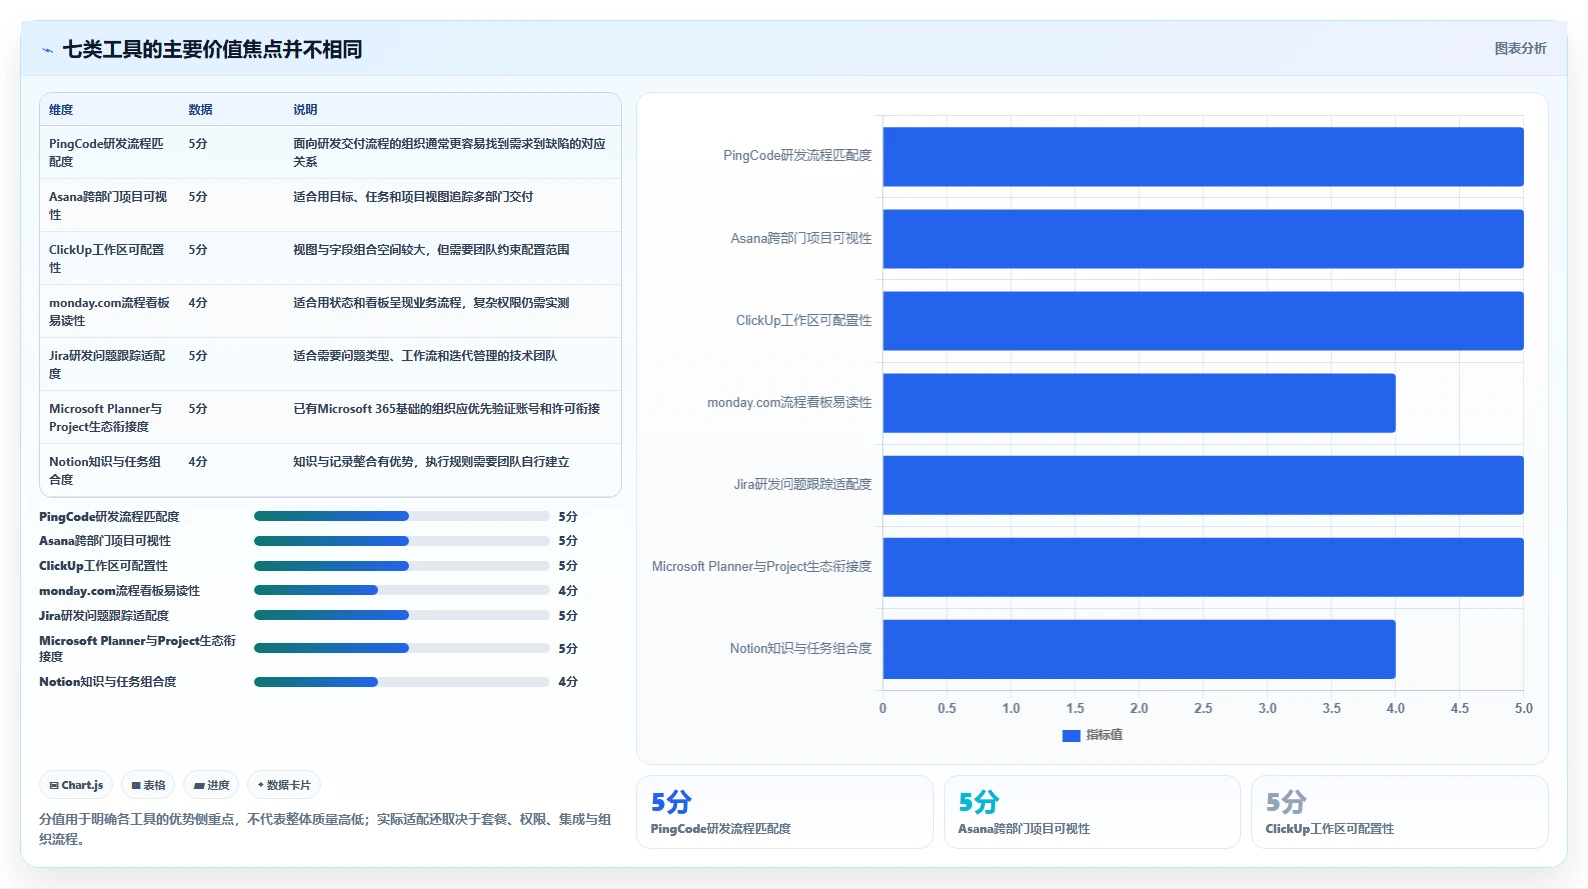Click the Notion知识与任务组合度 chart bar
The height and width of the screenshot is (889, 1588).
pos(1139,649)
